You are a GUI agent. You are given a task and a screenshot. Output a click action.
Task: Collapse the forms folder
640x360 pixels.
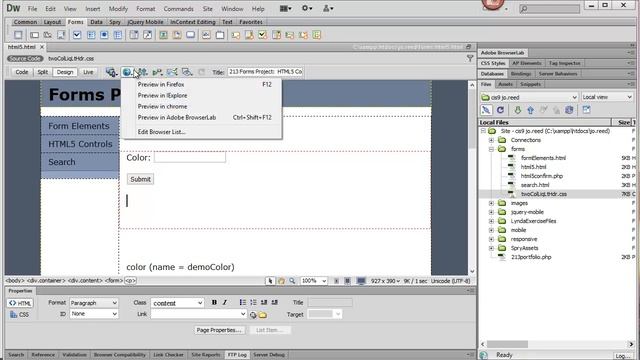point(491,149)
